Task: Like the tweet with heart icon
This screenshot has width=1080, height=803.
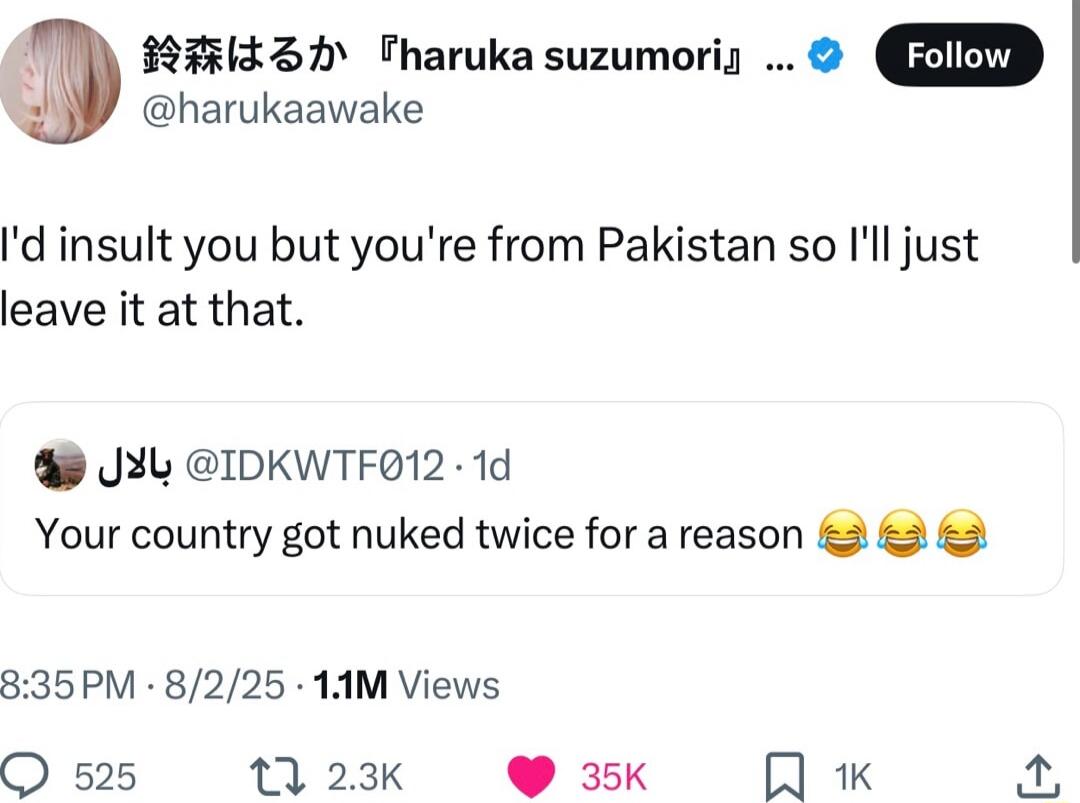Action: tap(531, 776)
